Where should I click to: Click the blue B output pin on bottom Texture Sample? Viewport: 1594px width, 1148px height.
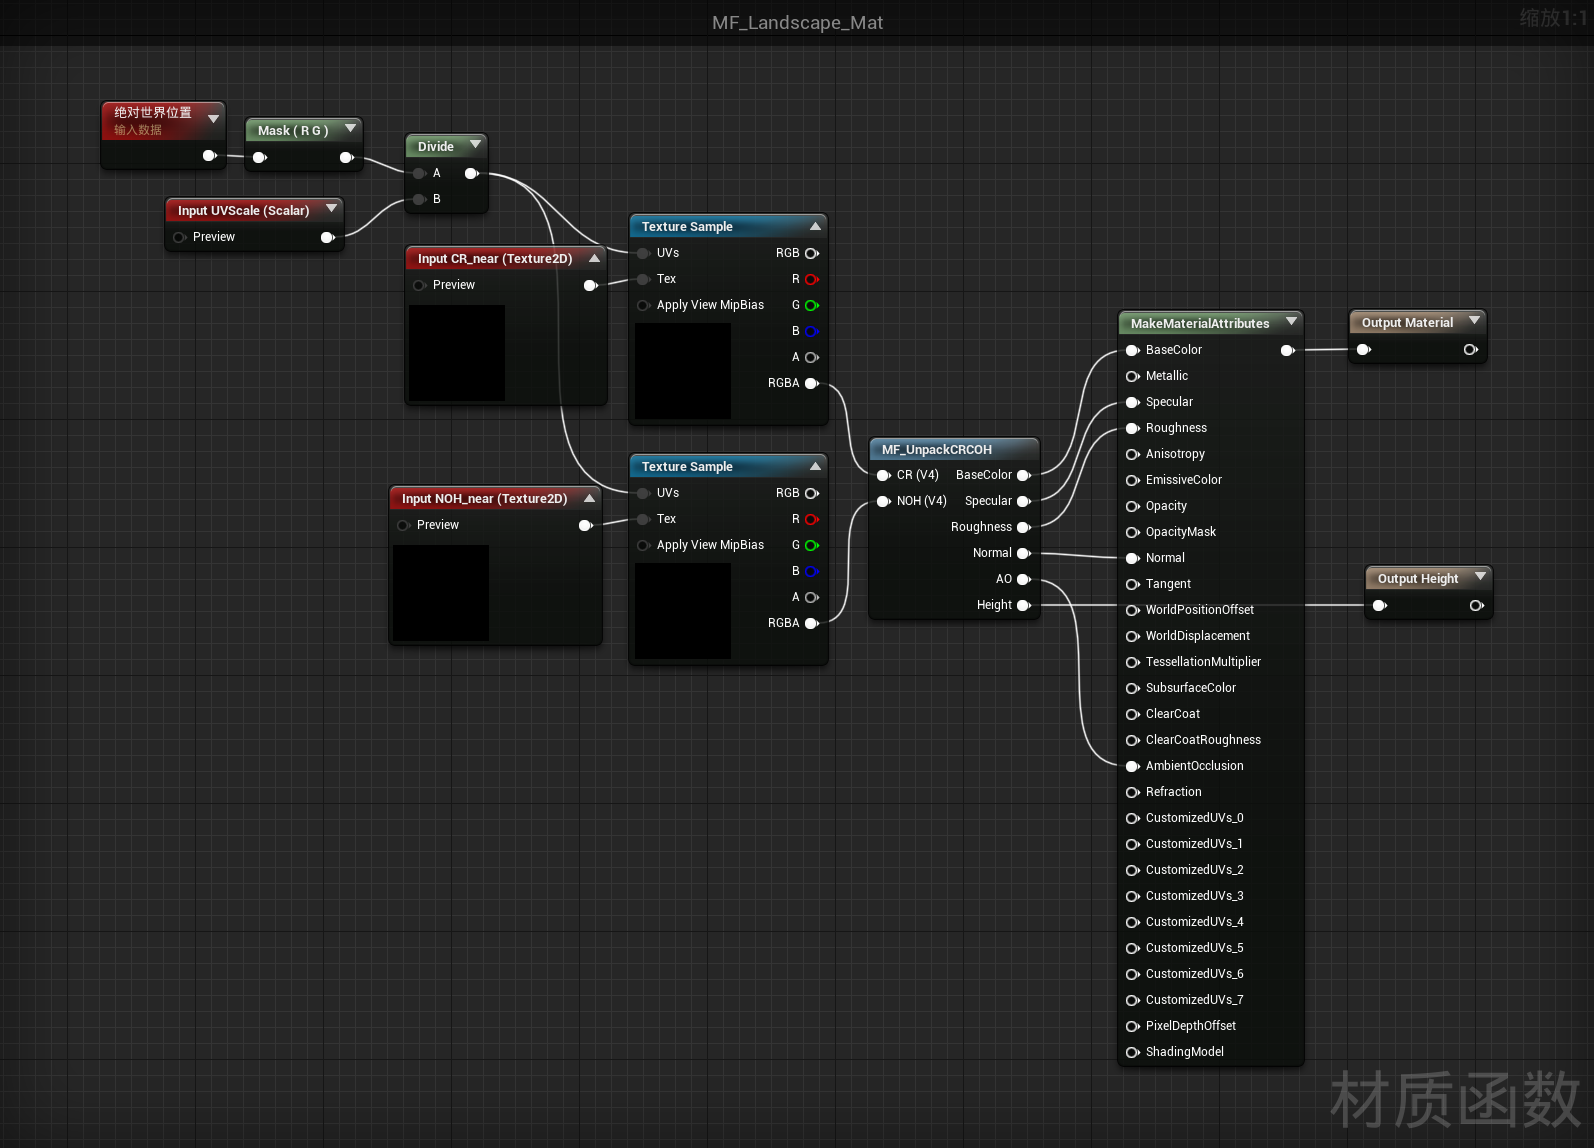pos(811,572)
